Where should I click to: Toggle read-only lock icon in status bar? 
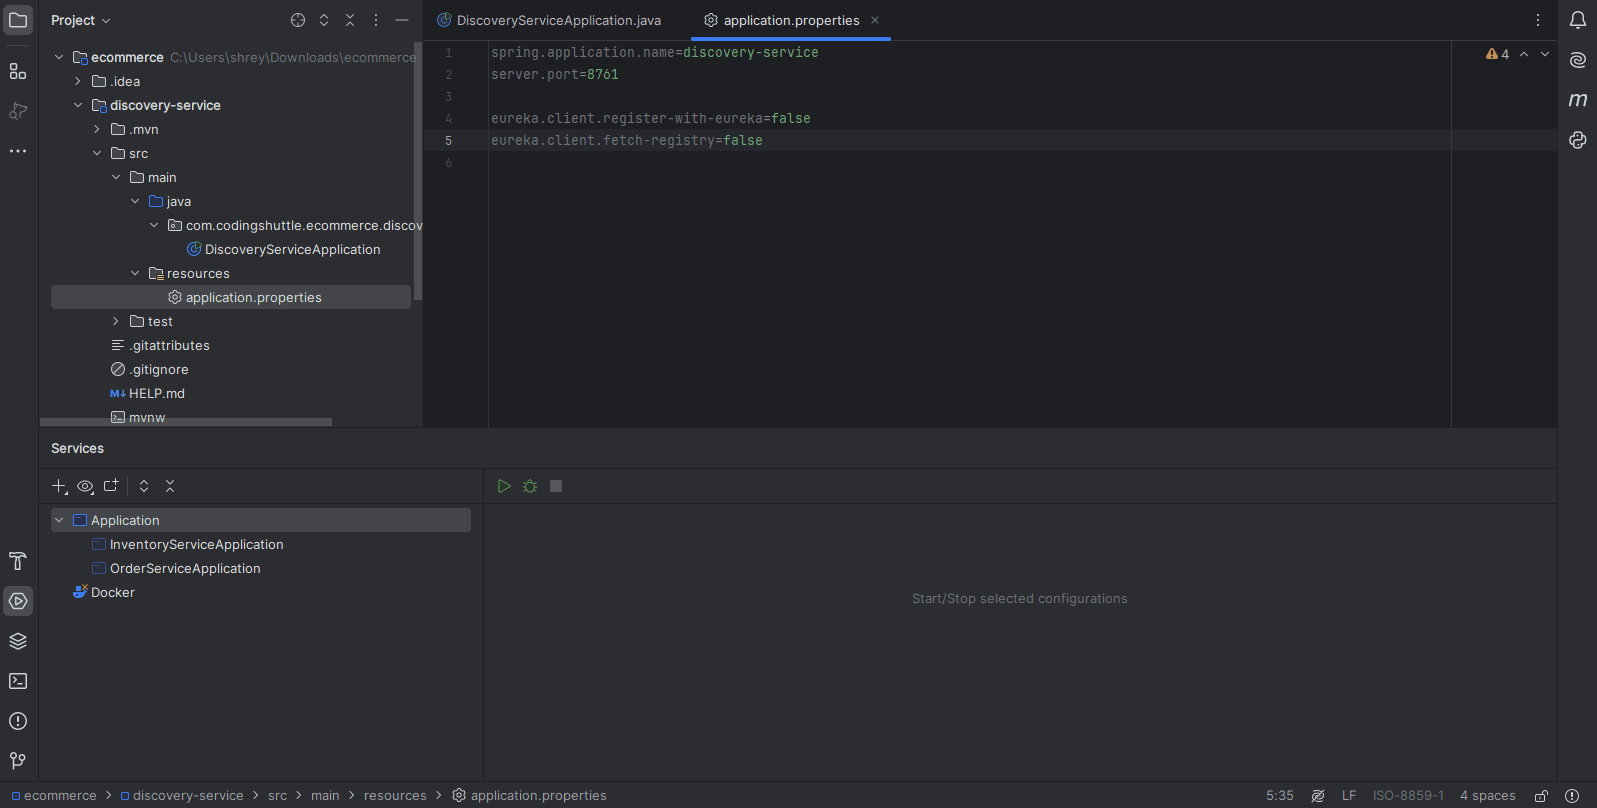coord(1542,796)
